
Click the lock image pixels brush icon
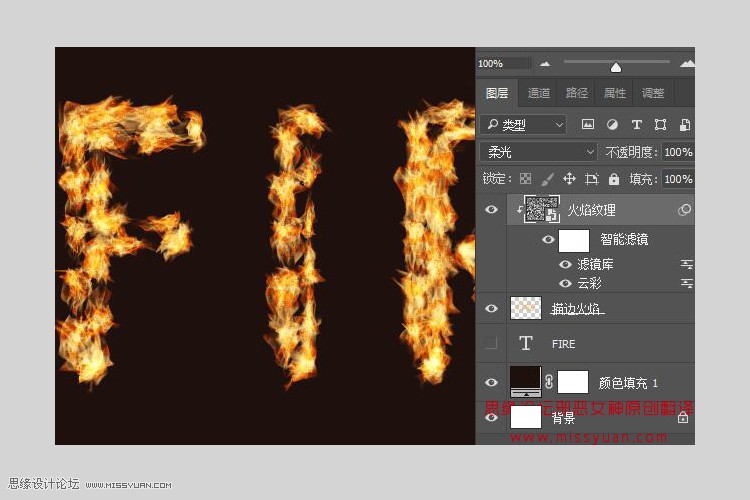pyautogui.click(x=547, y=179)
